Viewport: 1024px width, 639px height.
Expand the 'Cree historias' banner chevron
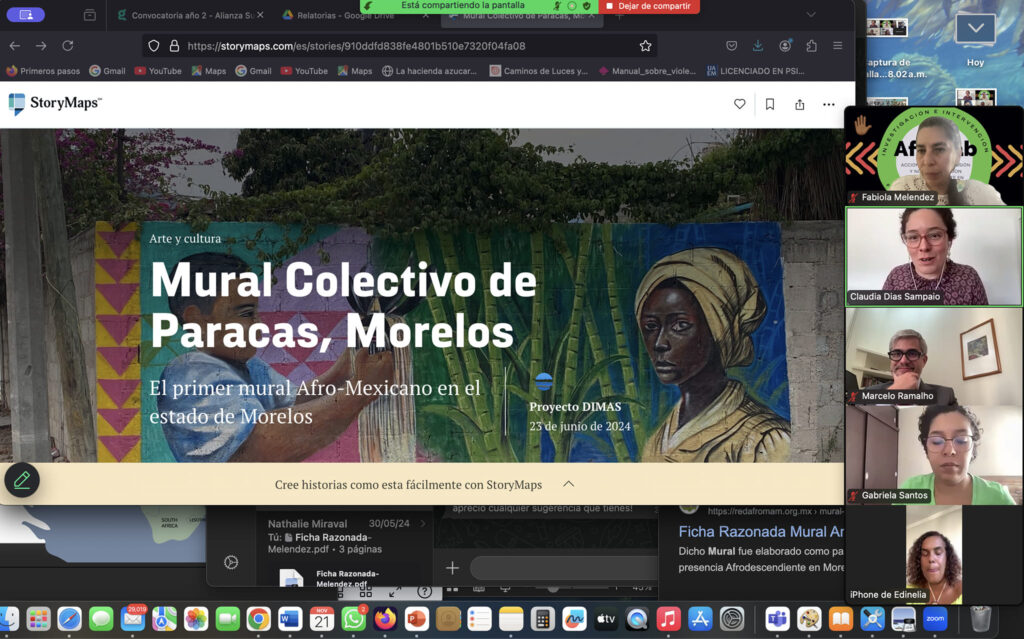568,484
